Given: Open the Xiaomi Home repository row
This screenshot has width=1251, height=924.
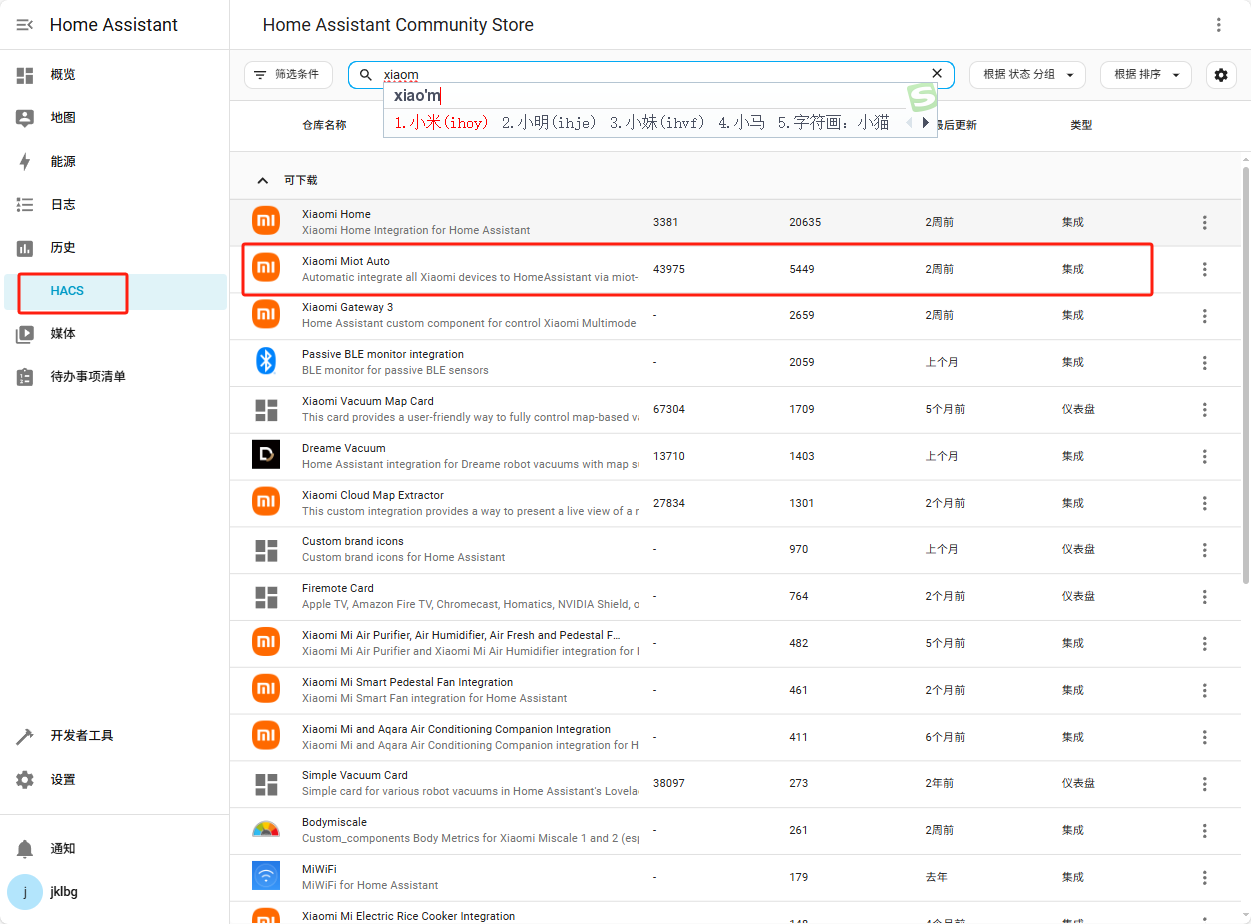Looking at the screenshot, I should point(735,222).
